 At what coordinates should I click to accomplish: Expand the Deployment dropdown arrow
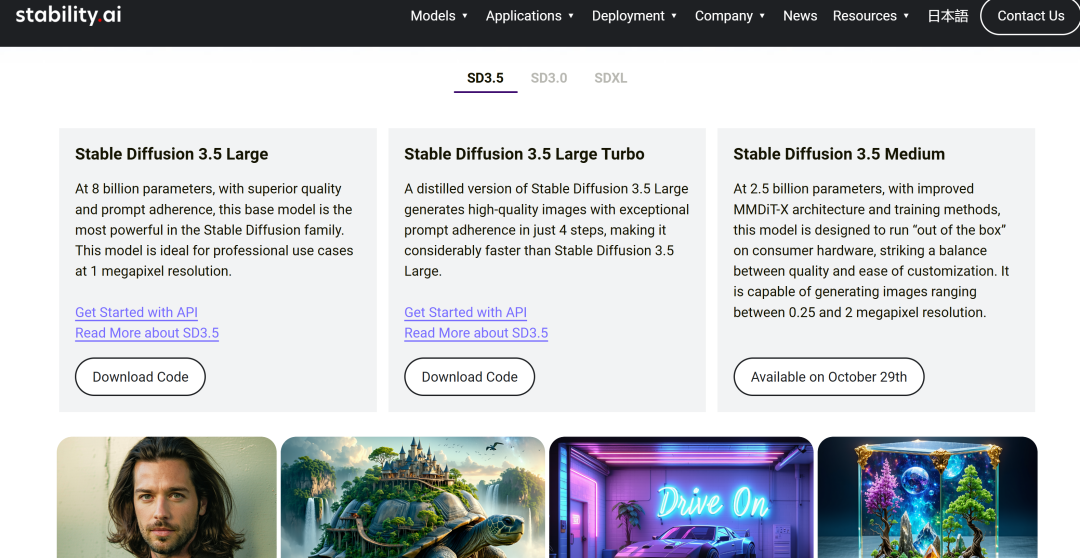[x=674, y=16]
